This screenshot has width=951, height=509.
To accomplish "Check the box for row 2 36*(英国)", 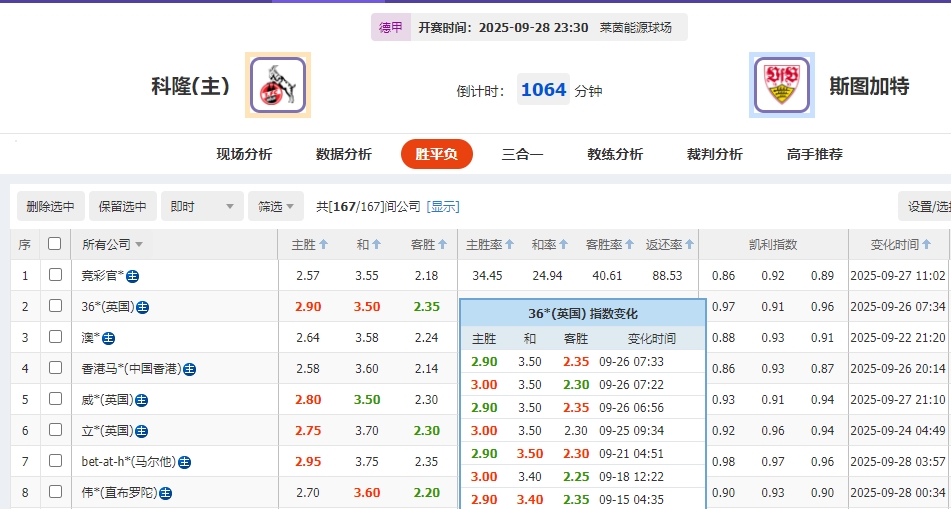I will click(55, 306).
